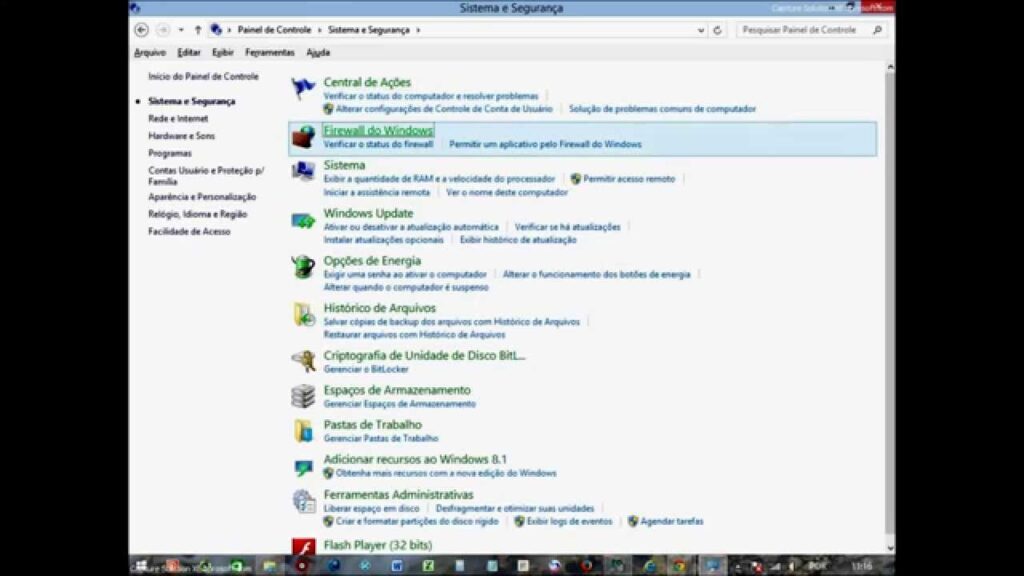Open Central de Ações heading
The height and width of the screenshot is (576, 1024).
(x=367, y=82)
